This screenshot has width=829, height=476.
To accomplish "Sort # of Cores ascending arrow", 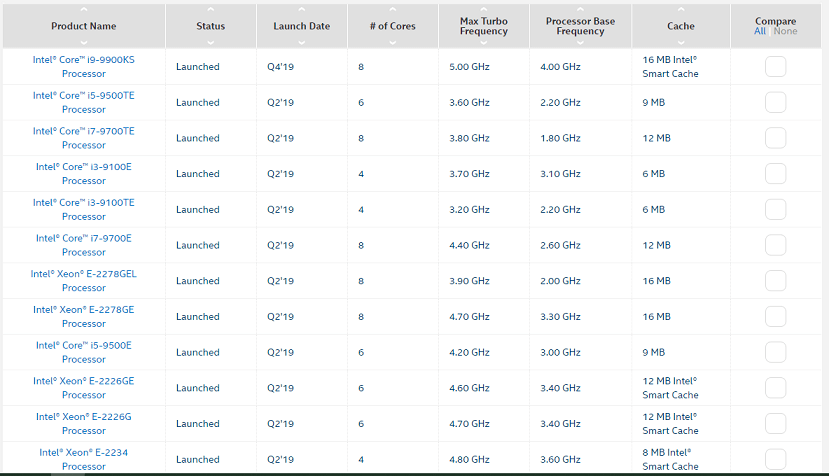I will point(392,10).
